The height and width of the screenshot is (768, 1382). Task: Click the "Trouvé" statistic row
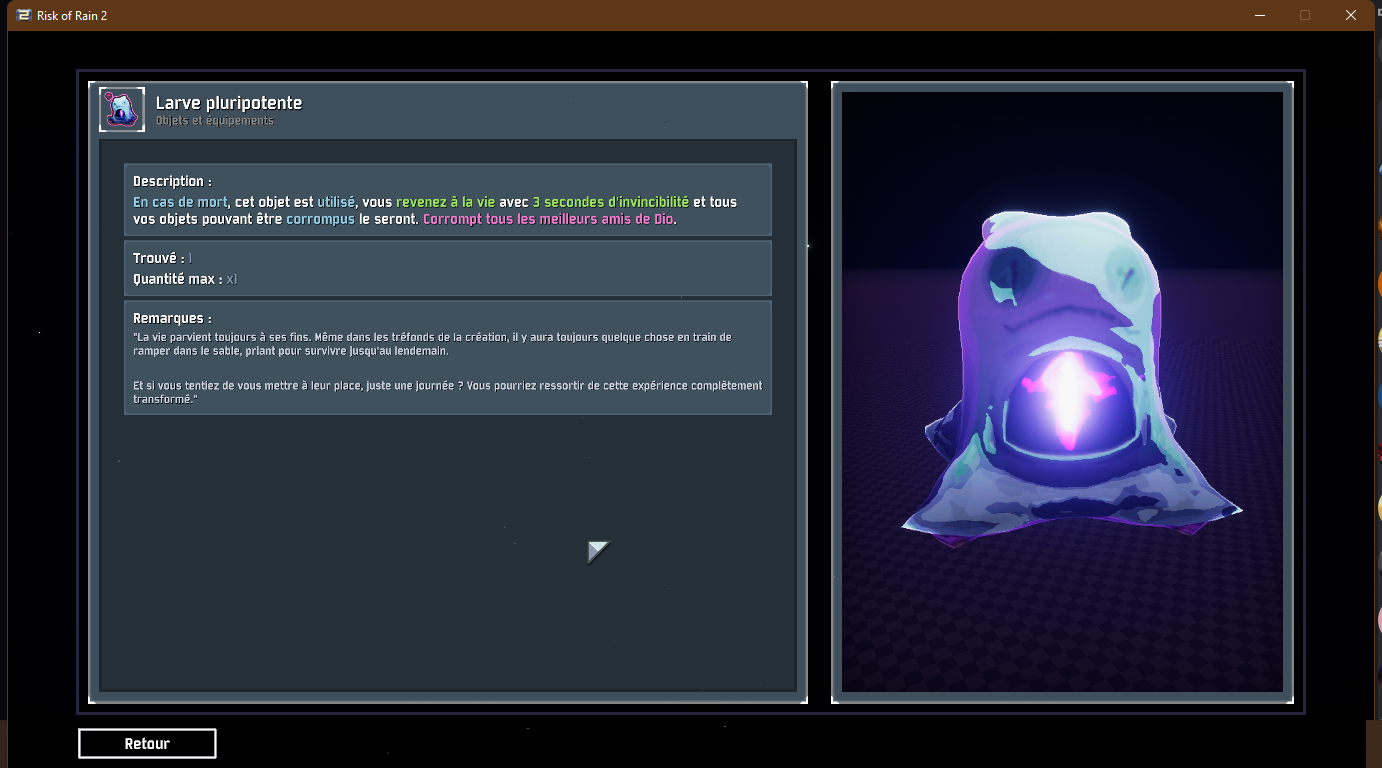[162, 259]
